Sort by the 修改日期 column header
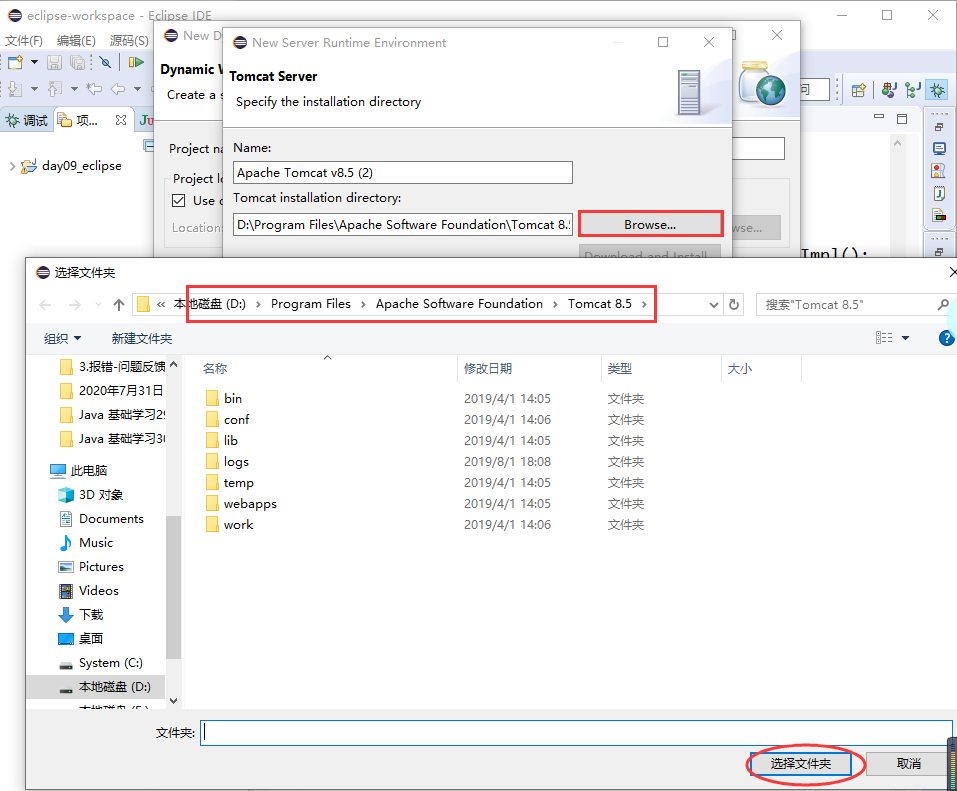This screenshot has width=957, height=791. pos(488,369)
